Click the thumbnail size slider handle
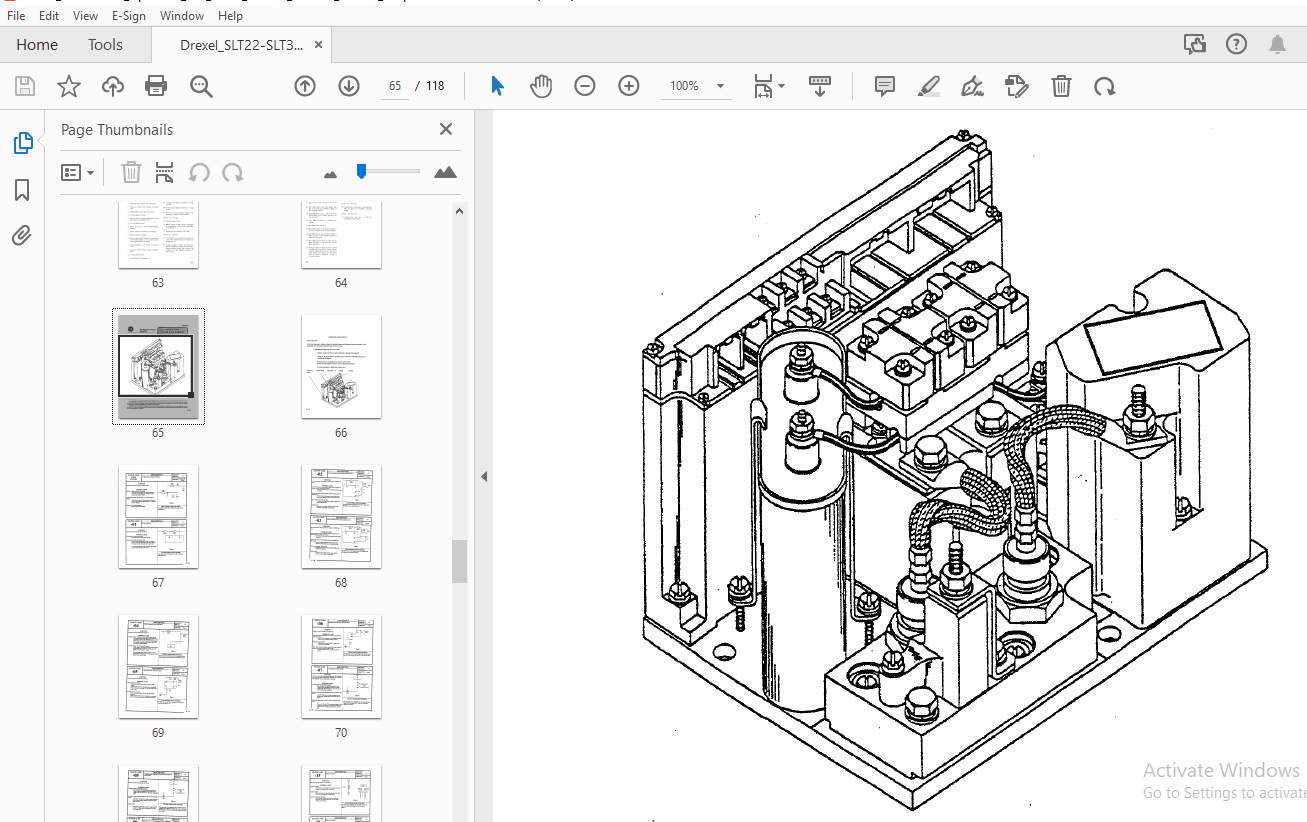1307x822 pixels. (x=361, y=172)
